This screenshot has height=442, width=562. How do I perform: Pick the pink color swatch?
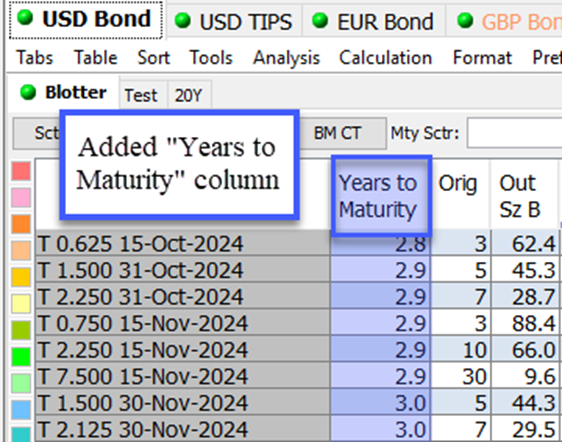click(21, 198)
